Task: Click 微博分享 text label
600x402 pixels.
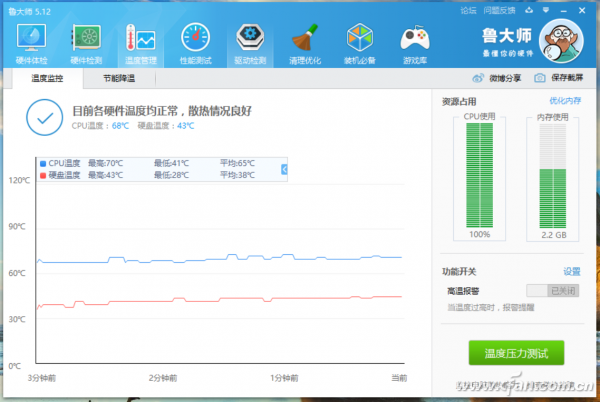Action: pos(505,78)
